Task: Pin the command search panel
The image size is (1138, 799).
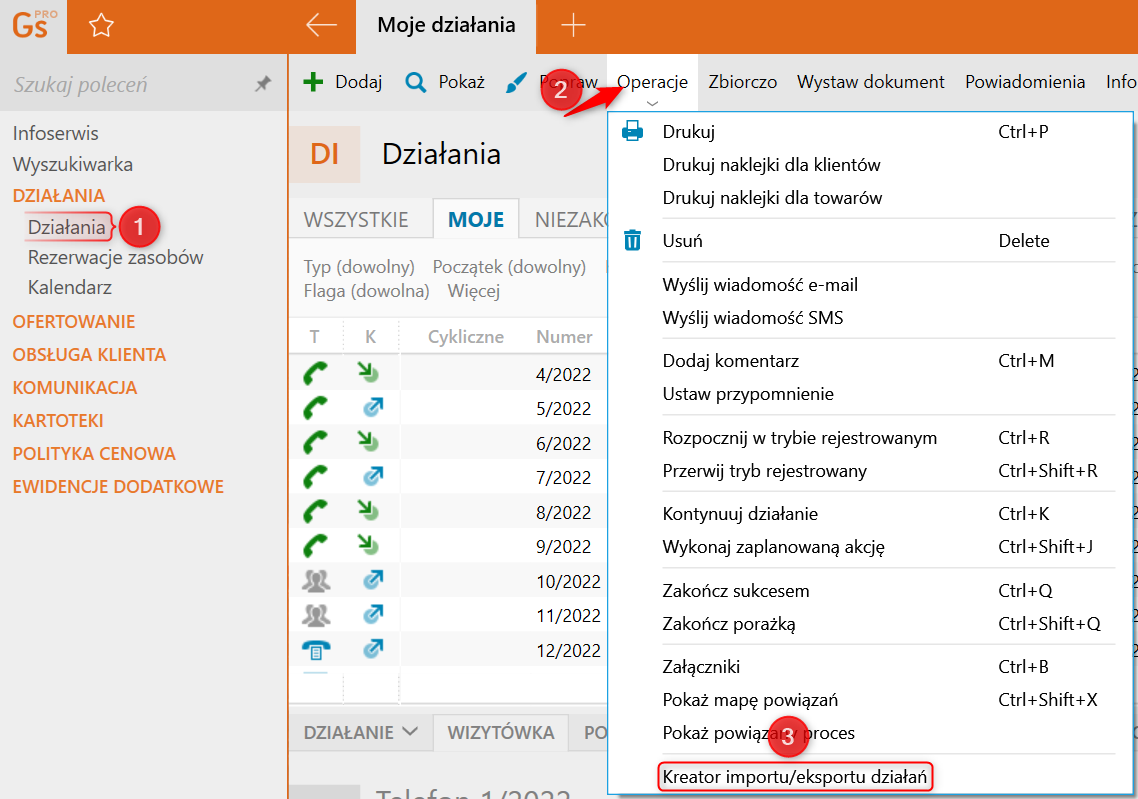Action: tap(263, 84)
